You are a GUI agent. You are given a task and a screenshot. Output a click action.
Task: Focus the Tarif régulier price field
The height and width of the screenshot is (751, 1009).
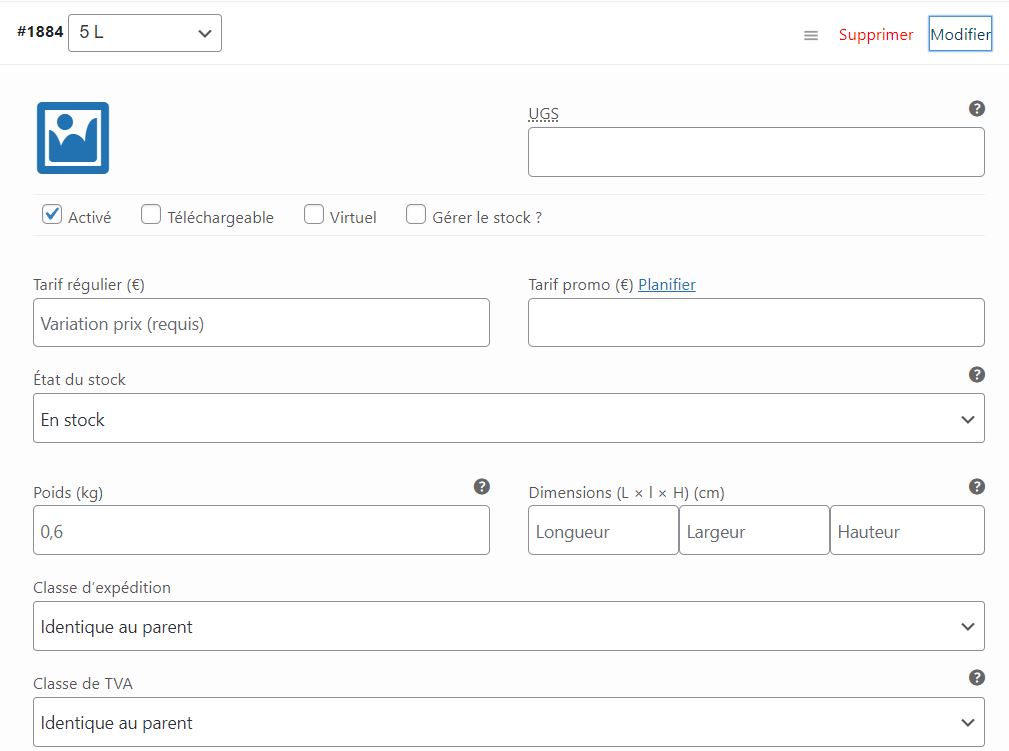click(261, 323)
